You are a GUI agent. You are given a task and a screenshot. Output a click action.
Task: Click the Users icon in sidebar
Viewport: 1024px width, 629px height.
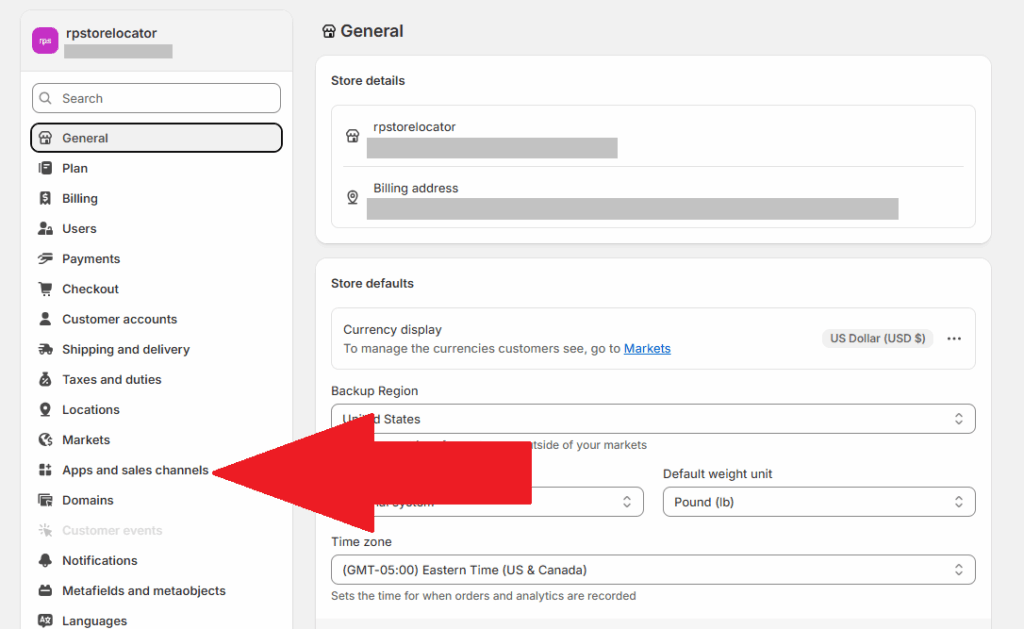pos(45,229)
